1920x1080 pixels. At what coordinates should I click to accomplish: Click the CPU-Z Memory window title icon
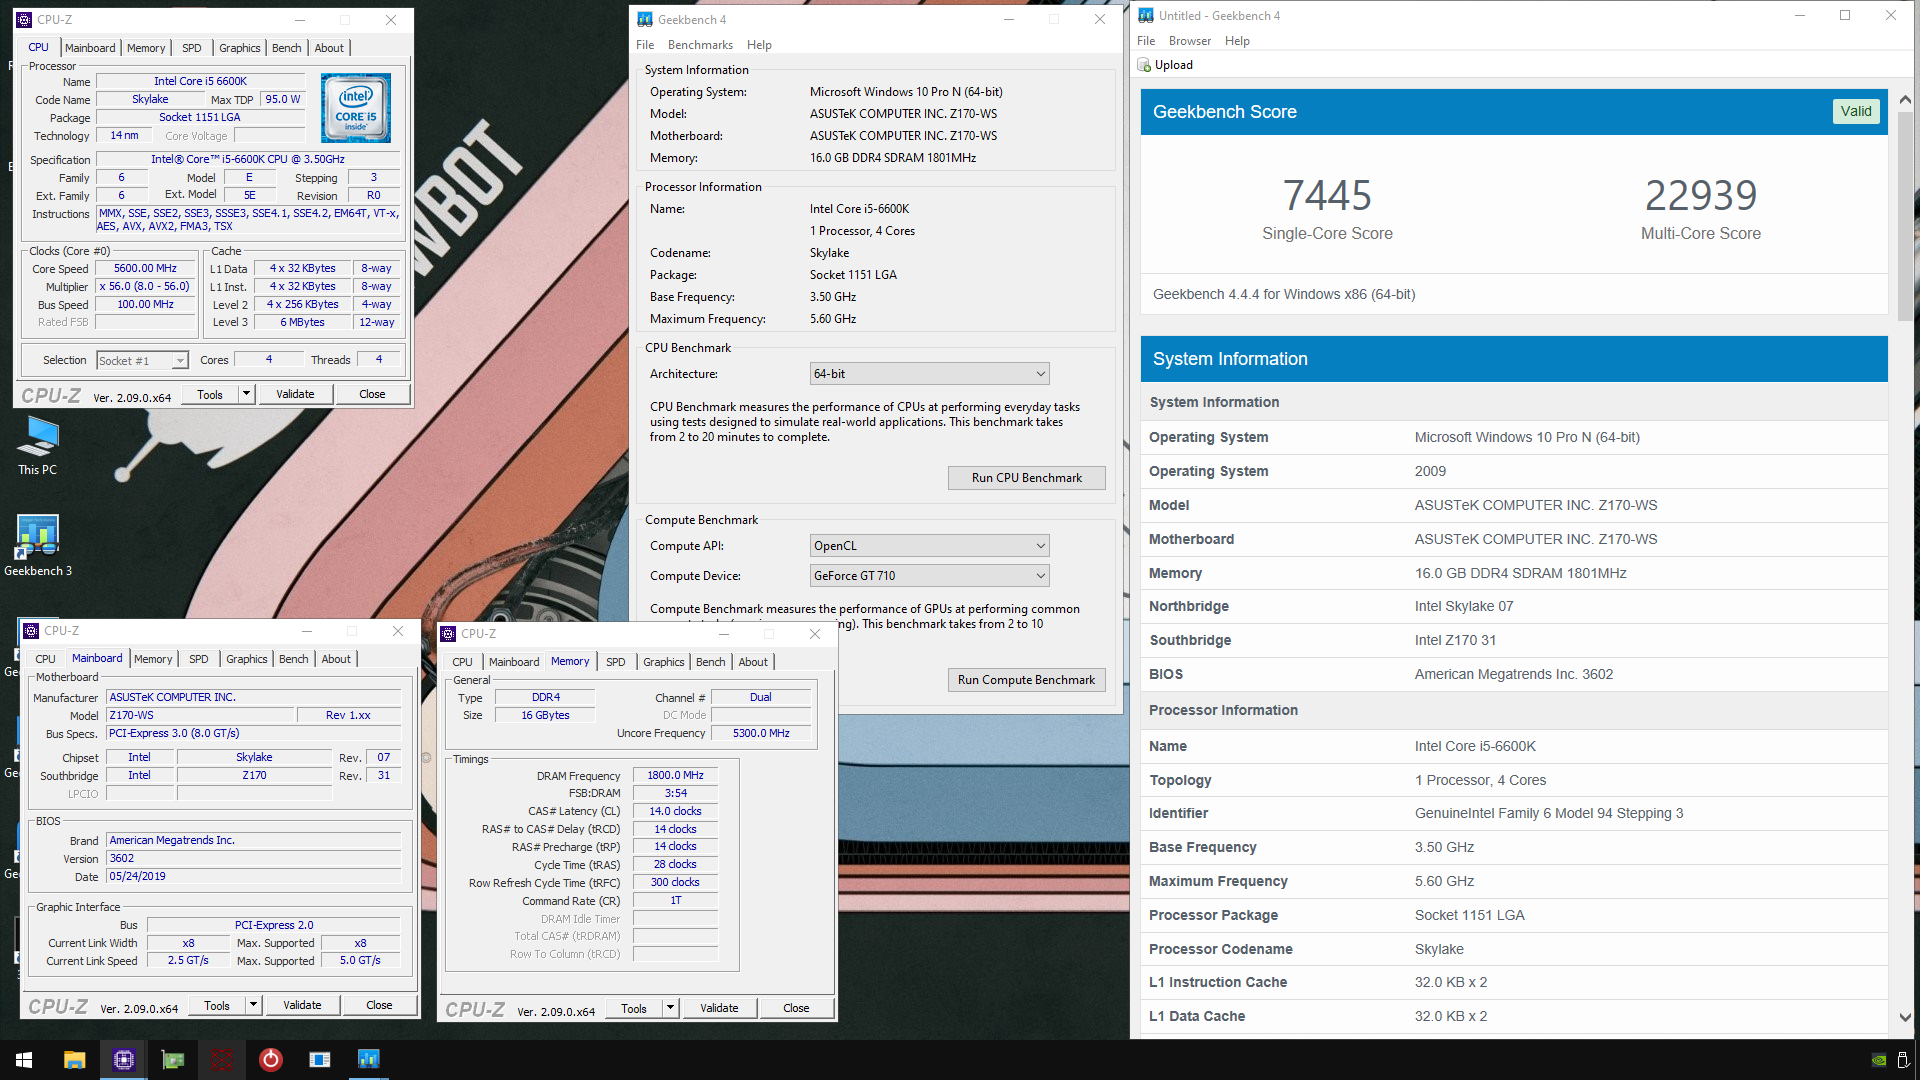(448, 634)
